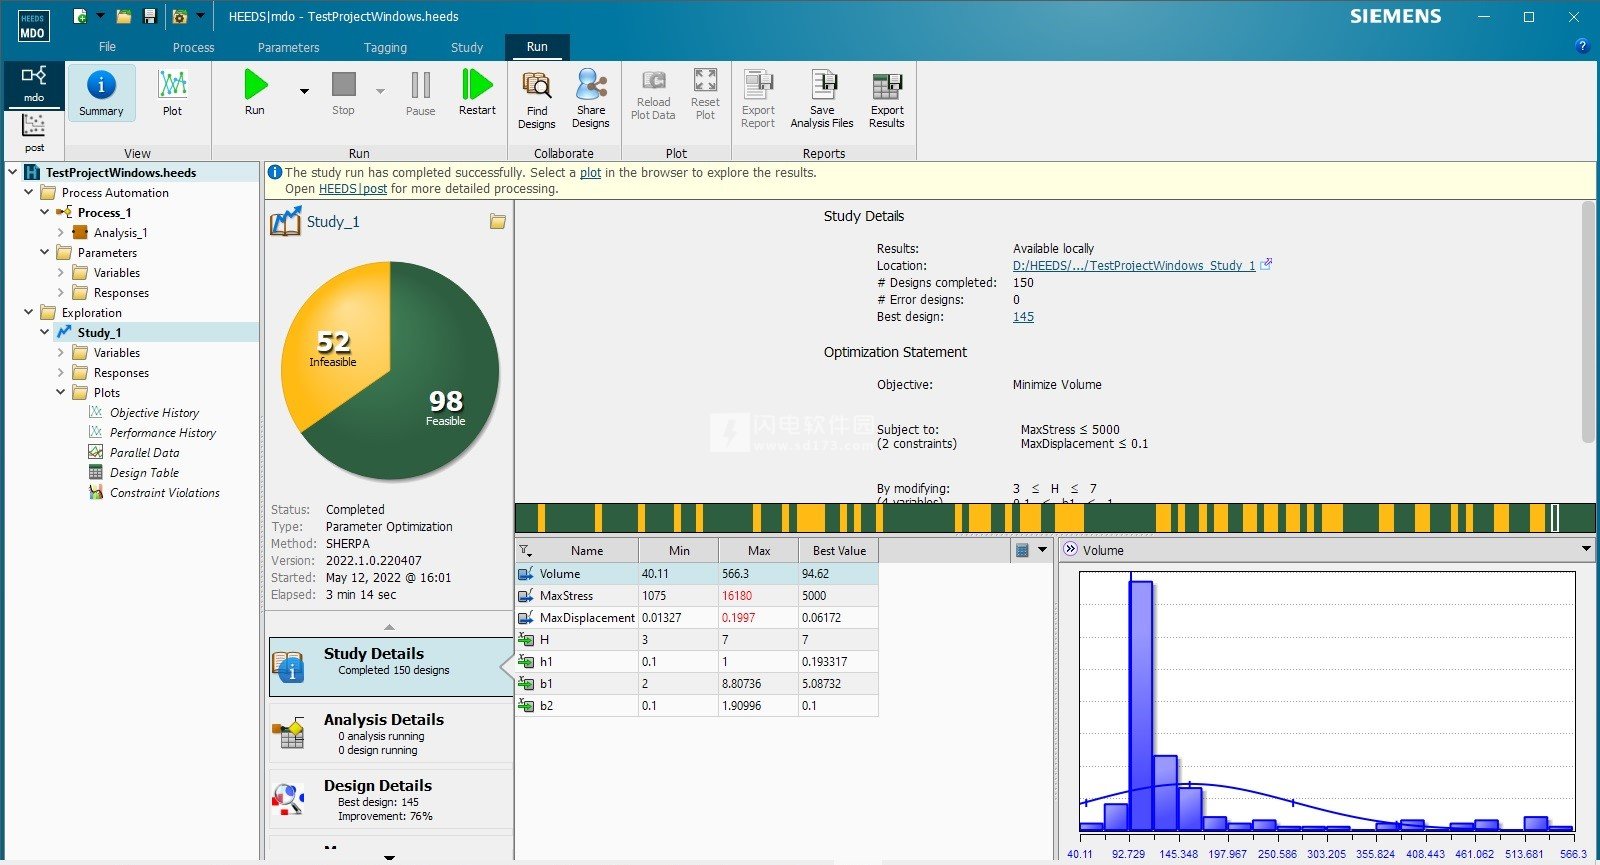Open the Parameters ribbon tab

coord(288,47)
